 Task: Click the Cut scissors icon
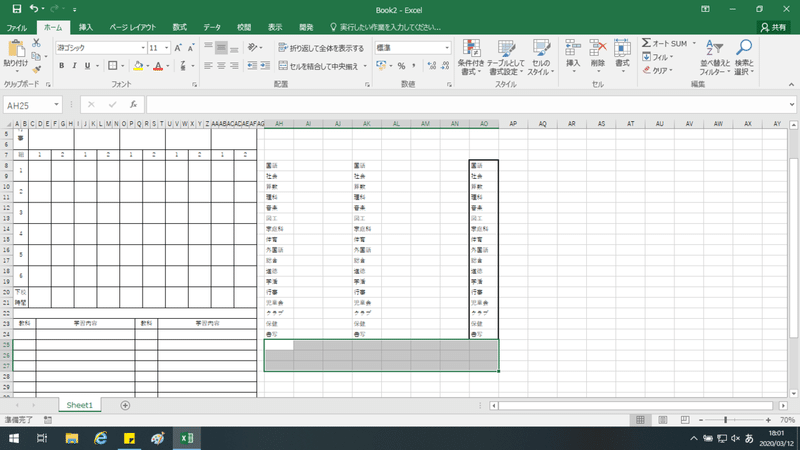[x=36, y=43]
